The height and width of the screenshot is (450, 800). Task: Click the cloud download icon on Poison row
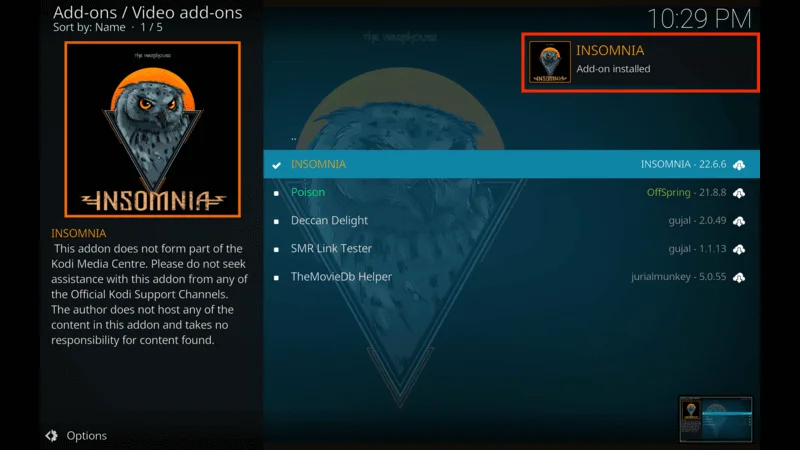coord(739,193)
